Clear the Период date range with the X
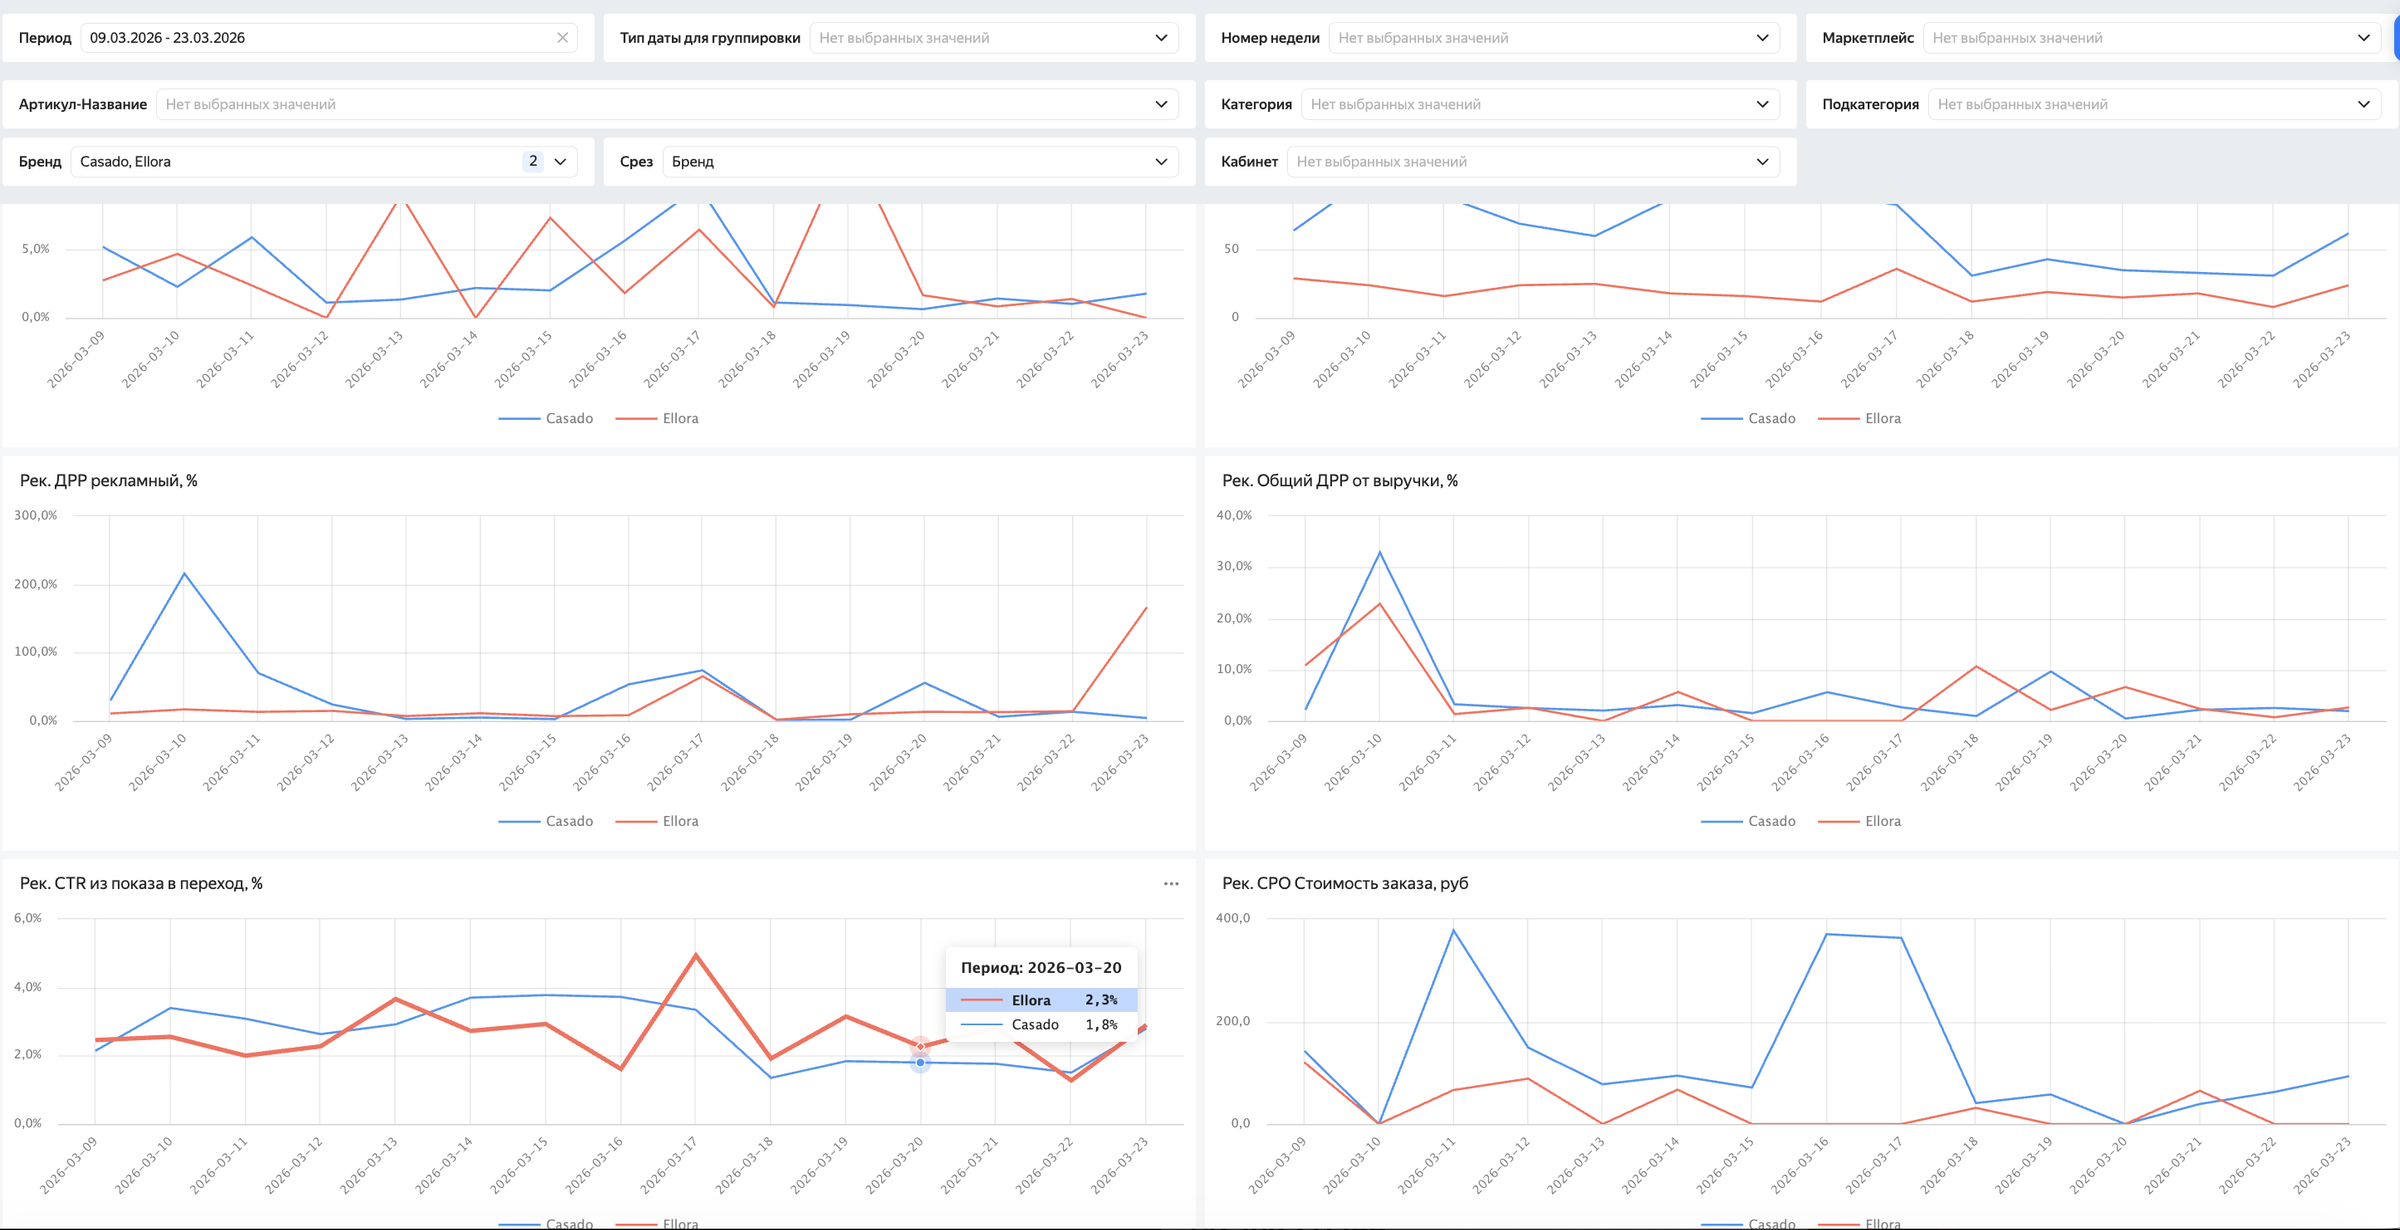The height and width of the screenshot is (1230, 2400). point(562,38)
